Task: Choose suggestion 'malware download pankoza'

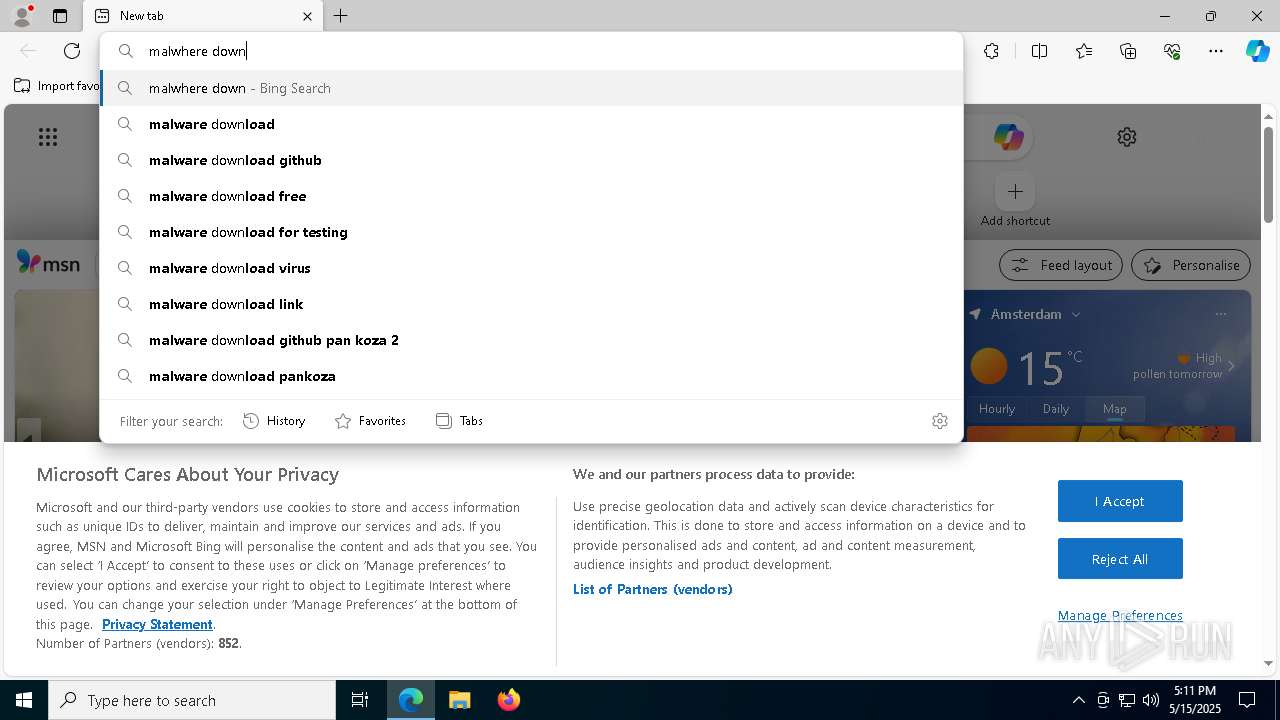Action: [531, 376]
